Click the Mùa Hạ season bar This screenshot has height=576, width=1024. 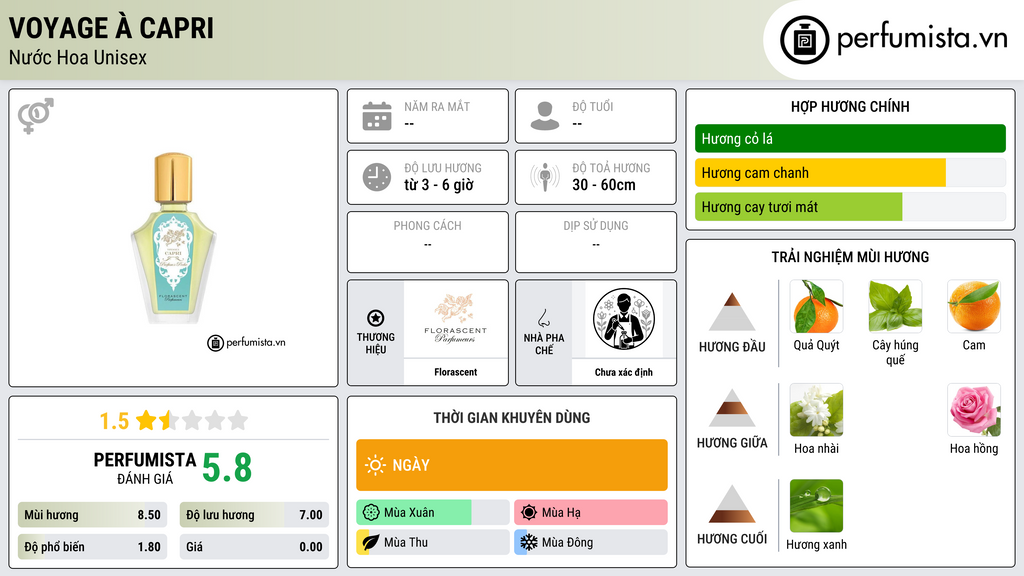pos(591,513)
